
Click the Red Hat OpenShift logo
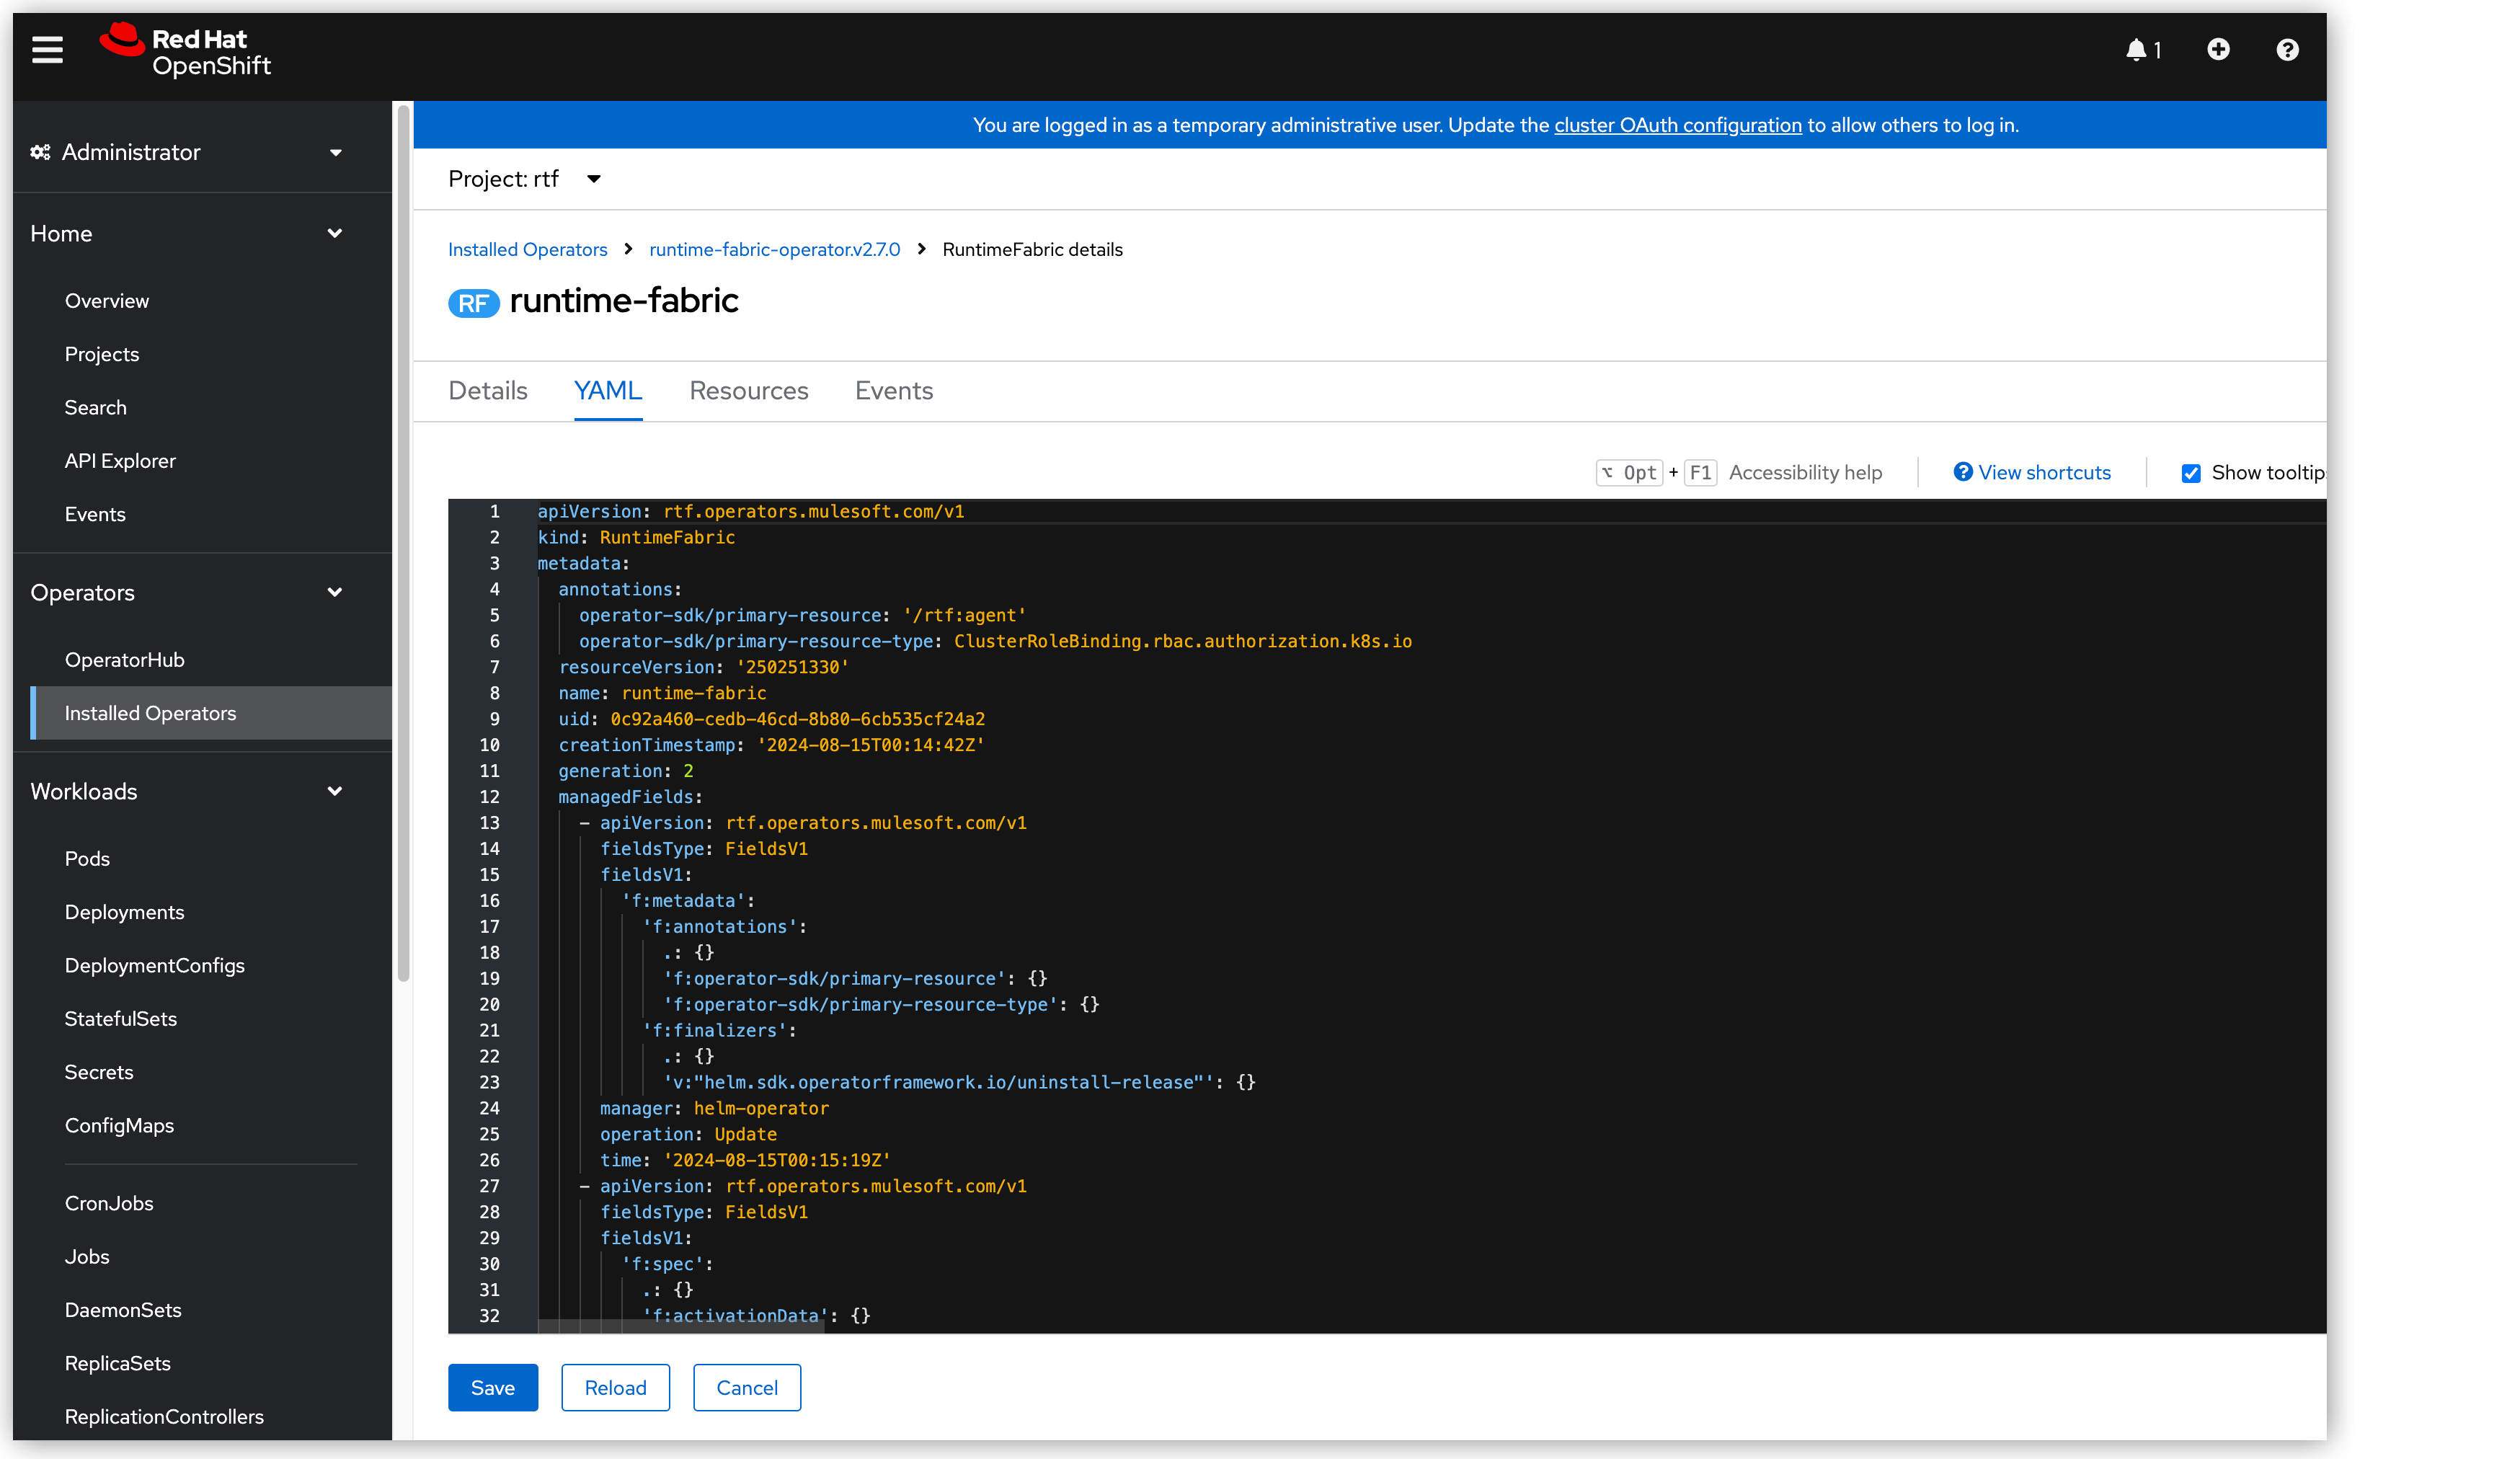pyautogui.click(x=184, y=49)
